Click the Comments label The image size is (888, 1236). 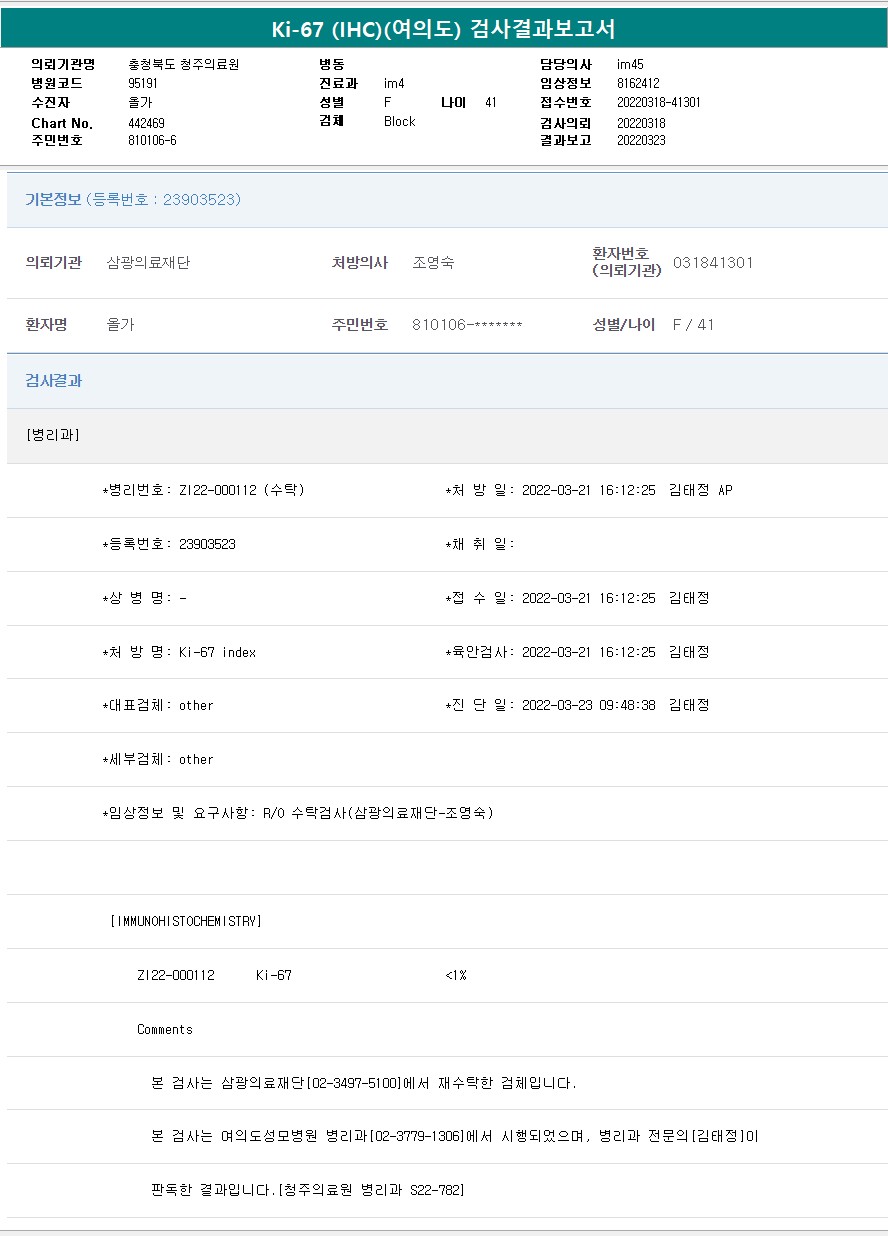tap(165, 1029)
